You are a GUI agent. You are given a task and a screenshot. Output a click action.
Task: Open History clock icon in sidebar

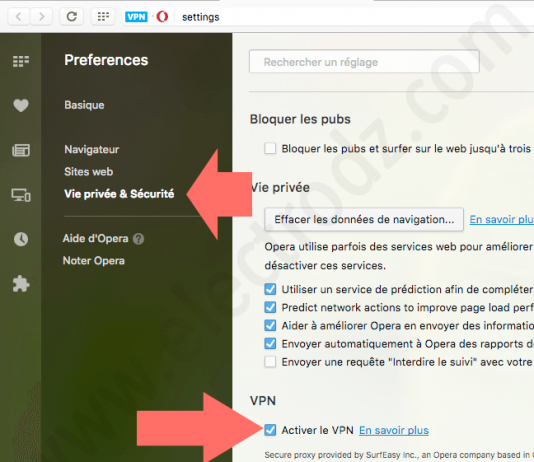click(21, 239)
